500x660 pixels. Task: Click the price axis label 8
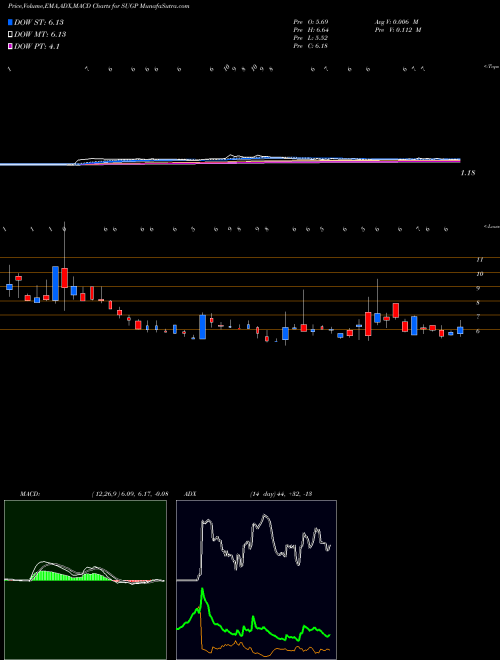478,303
